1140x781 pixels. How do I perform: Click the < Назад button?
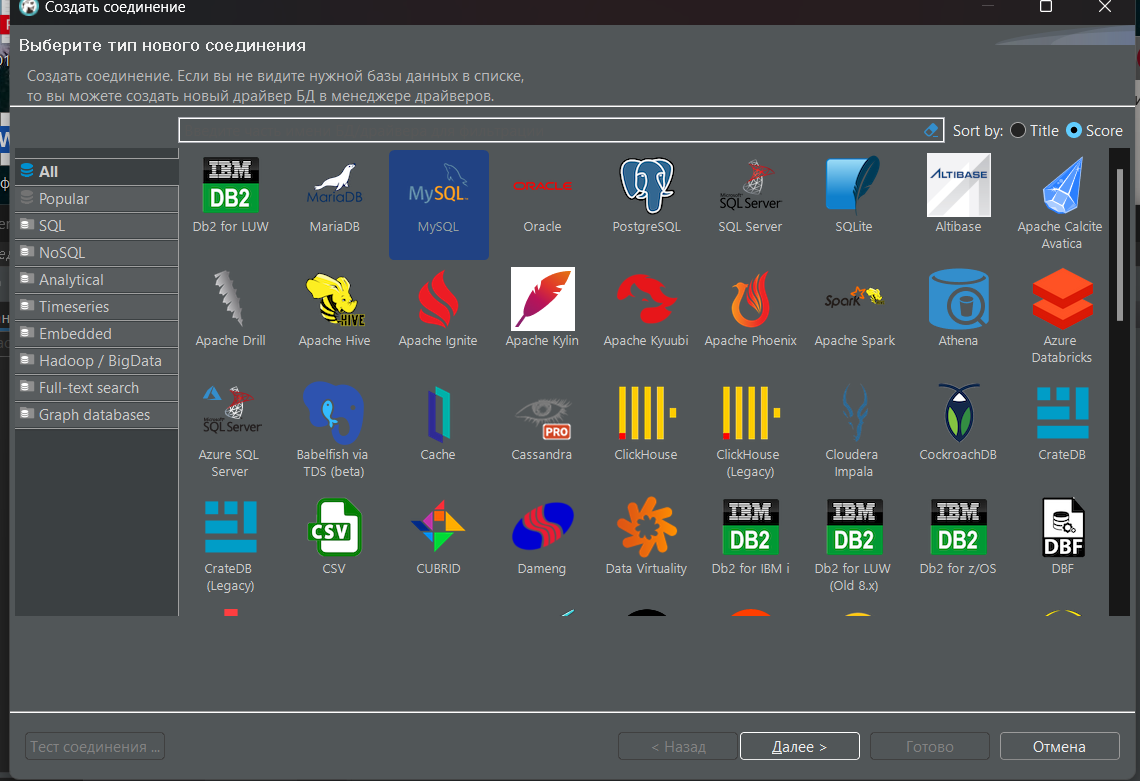tap(678, 746)
